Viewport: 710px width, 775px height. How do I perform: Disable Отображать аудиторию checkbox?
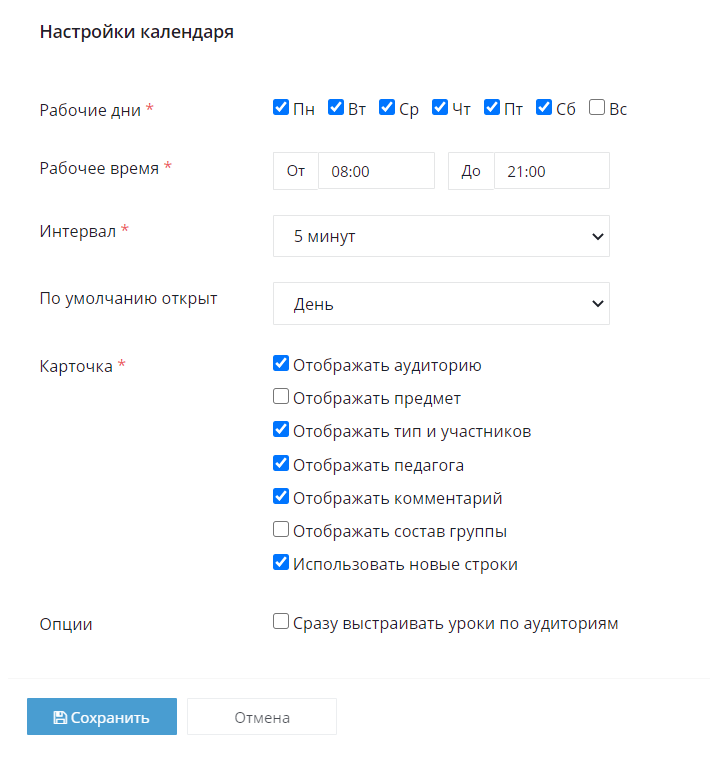(x=281, y=363)
